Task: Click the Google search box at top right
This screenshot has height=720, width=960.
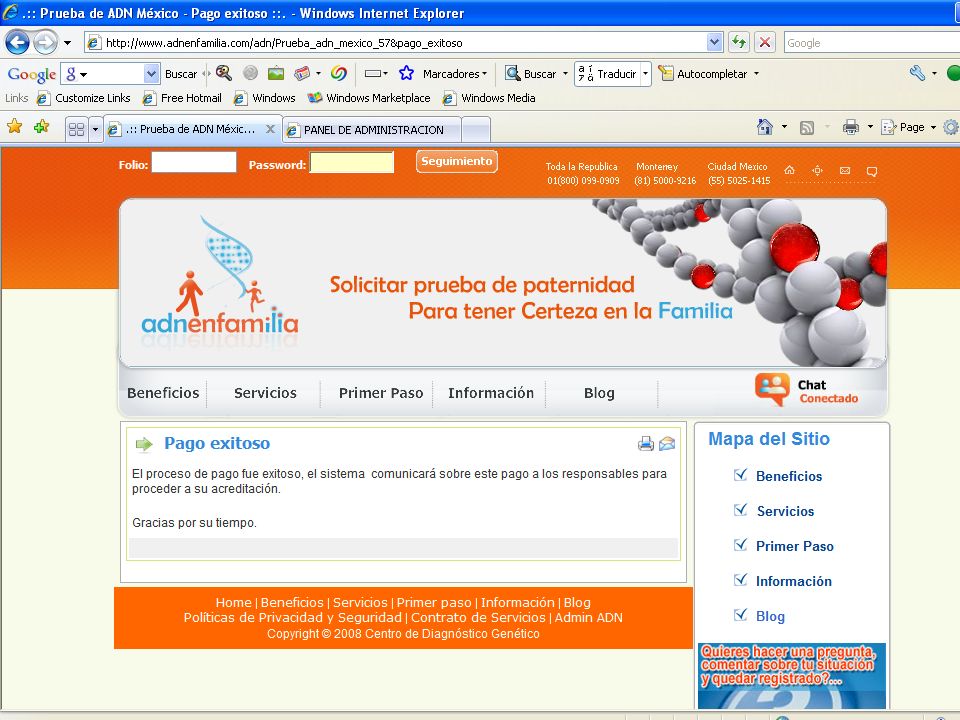Action: pos(871,43)
